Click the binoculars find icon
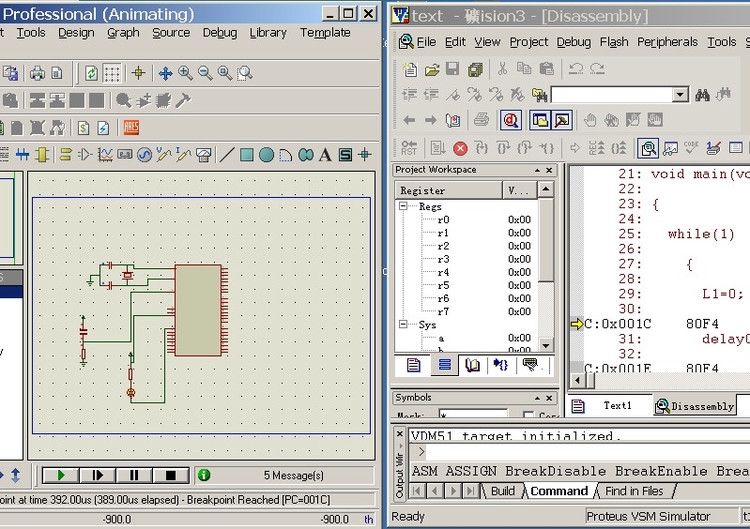Screen dimensions: 750x529 703,95
